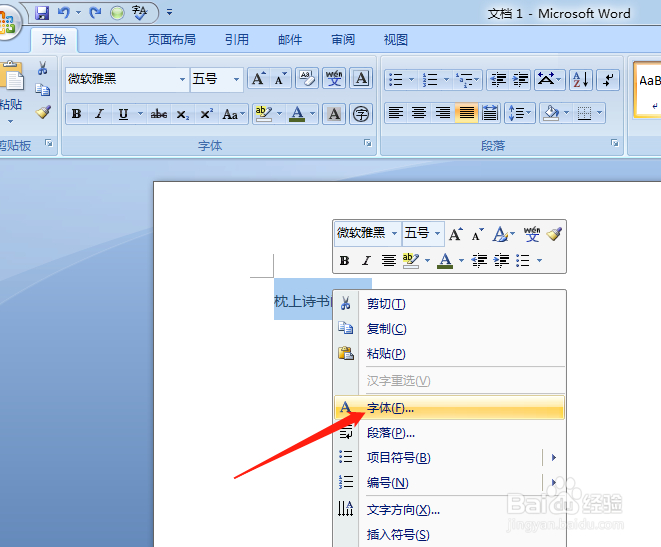Open the 视图 ribbon tab
The height and width of the screenshot is (547, 661).
click(x=395, y=40)
